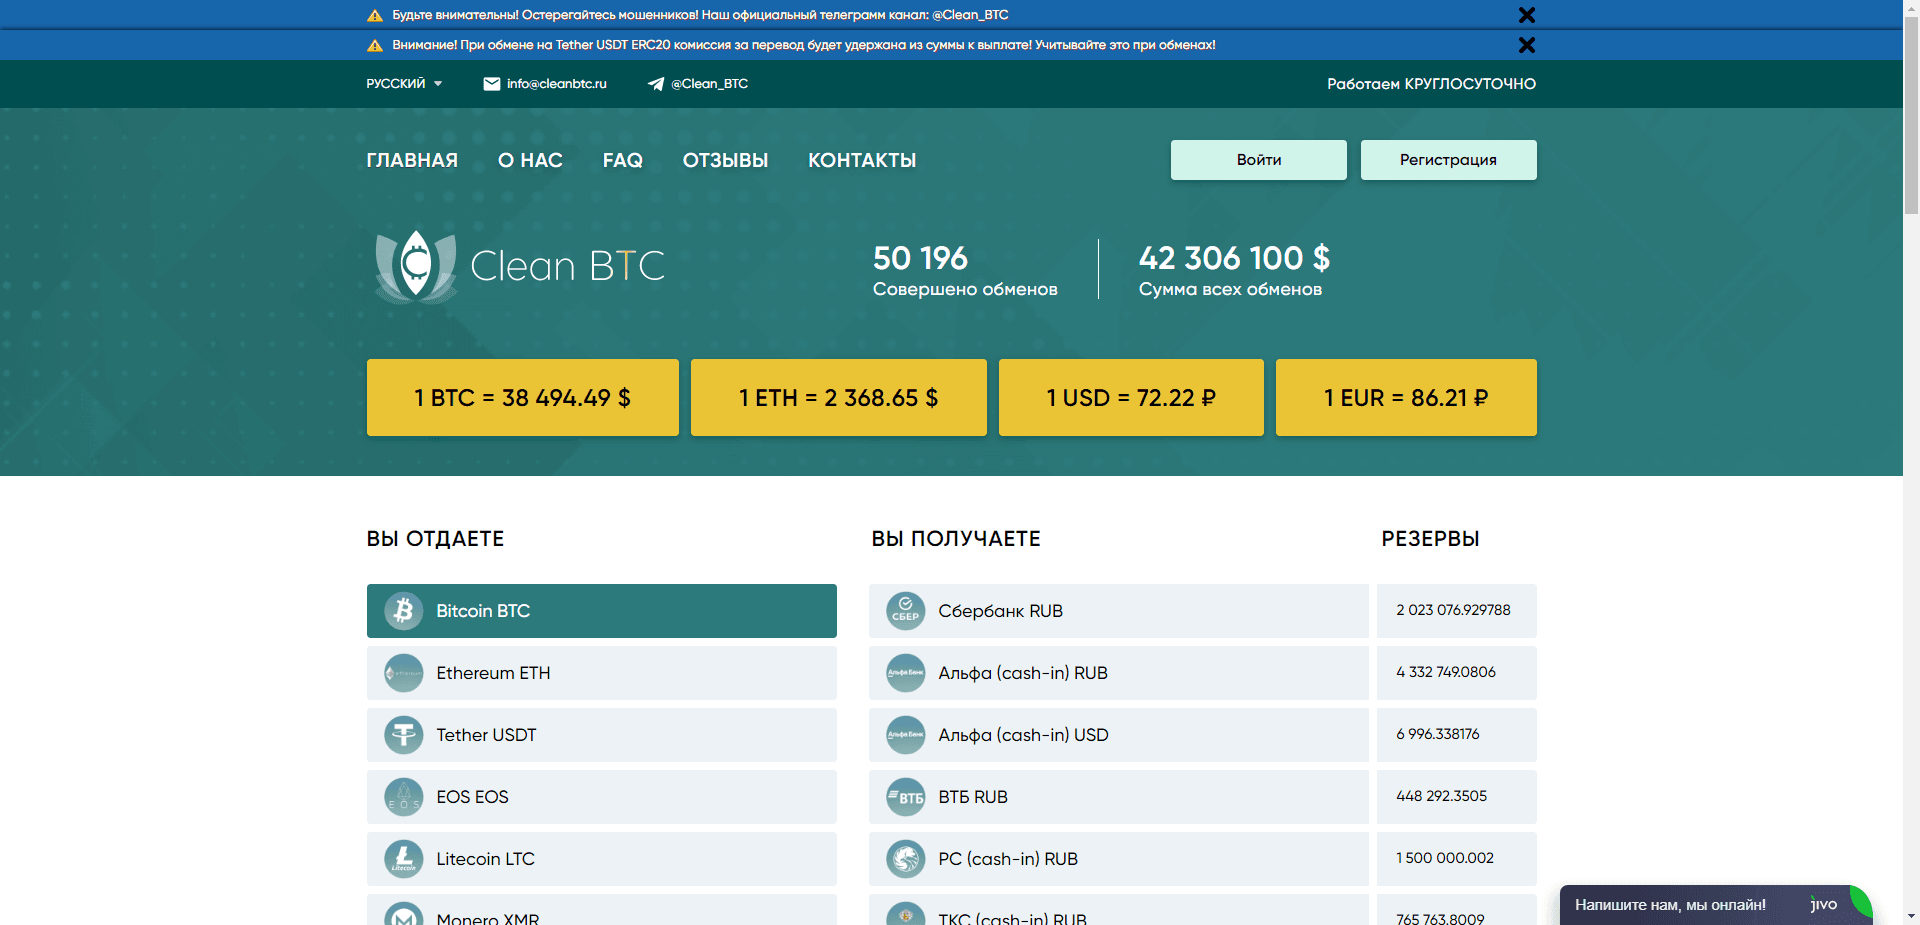Switch to the ОТЗЫВЫ section
Screen dimensions: 1920x925
(725, 160)
